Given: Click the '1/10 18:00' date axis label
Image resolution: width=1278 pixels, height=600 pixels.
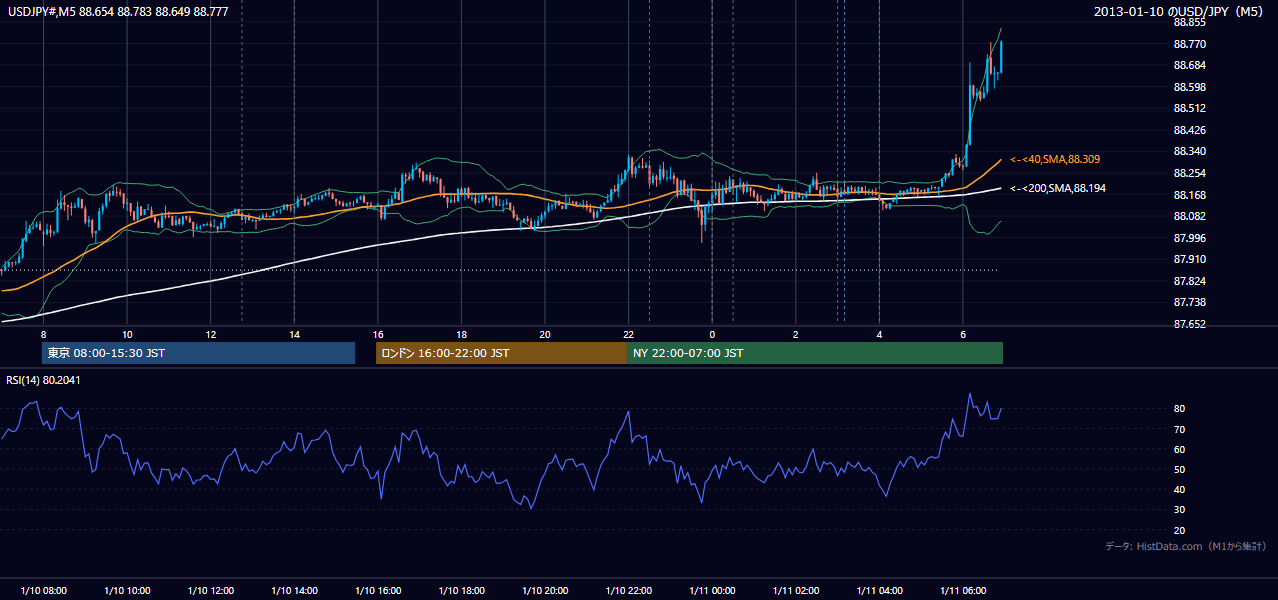Looking at the screenshot, I should click(x=462, y=591).
